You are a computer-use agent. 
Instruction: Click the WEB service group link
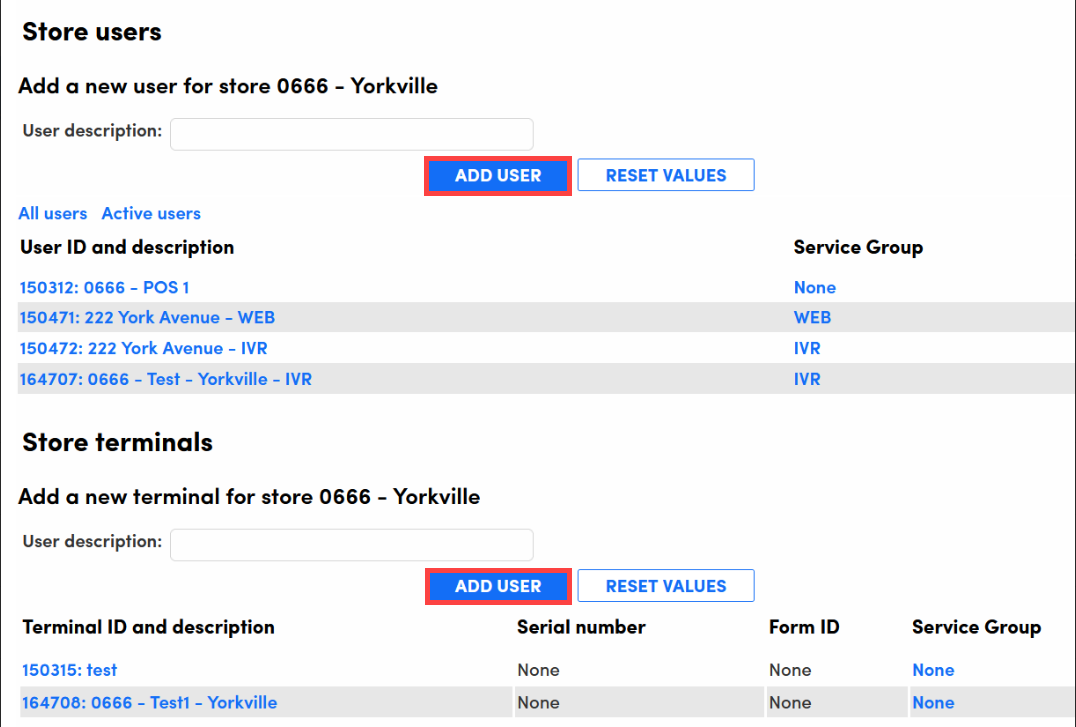click(812, 318)
